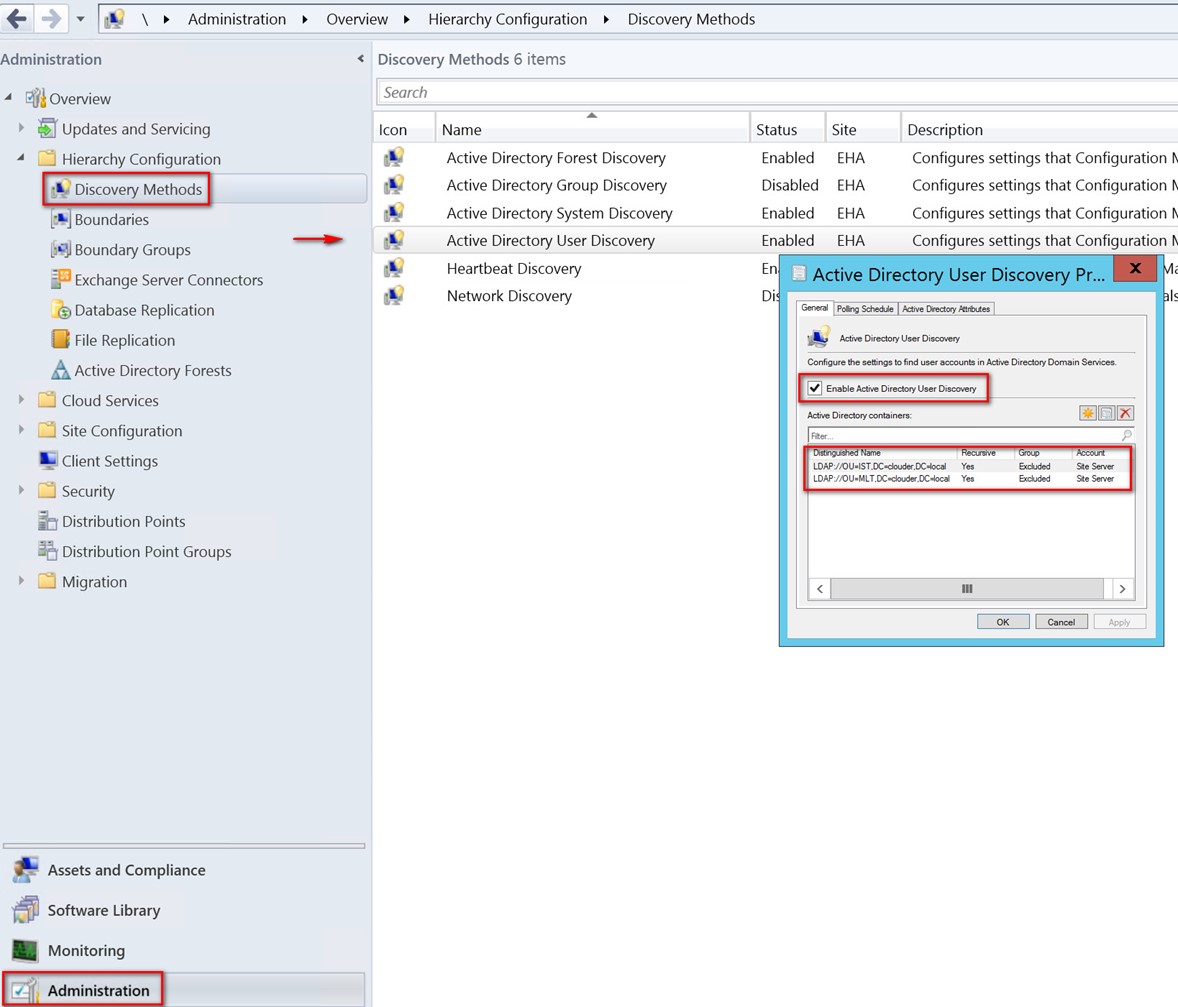1178x1007 pixels.
Task: Collapse the Hierarchy Configuration node
Action: 21,157
